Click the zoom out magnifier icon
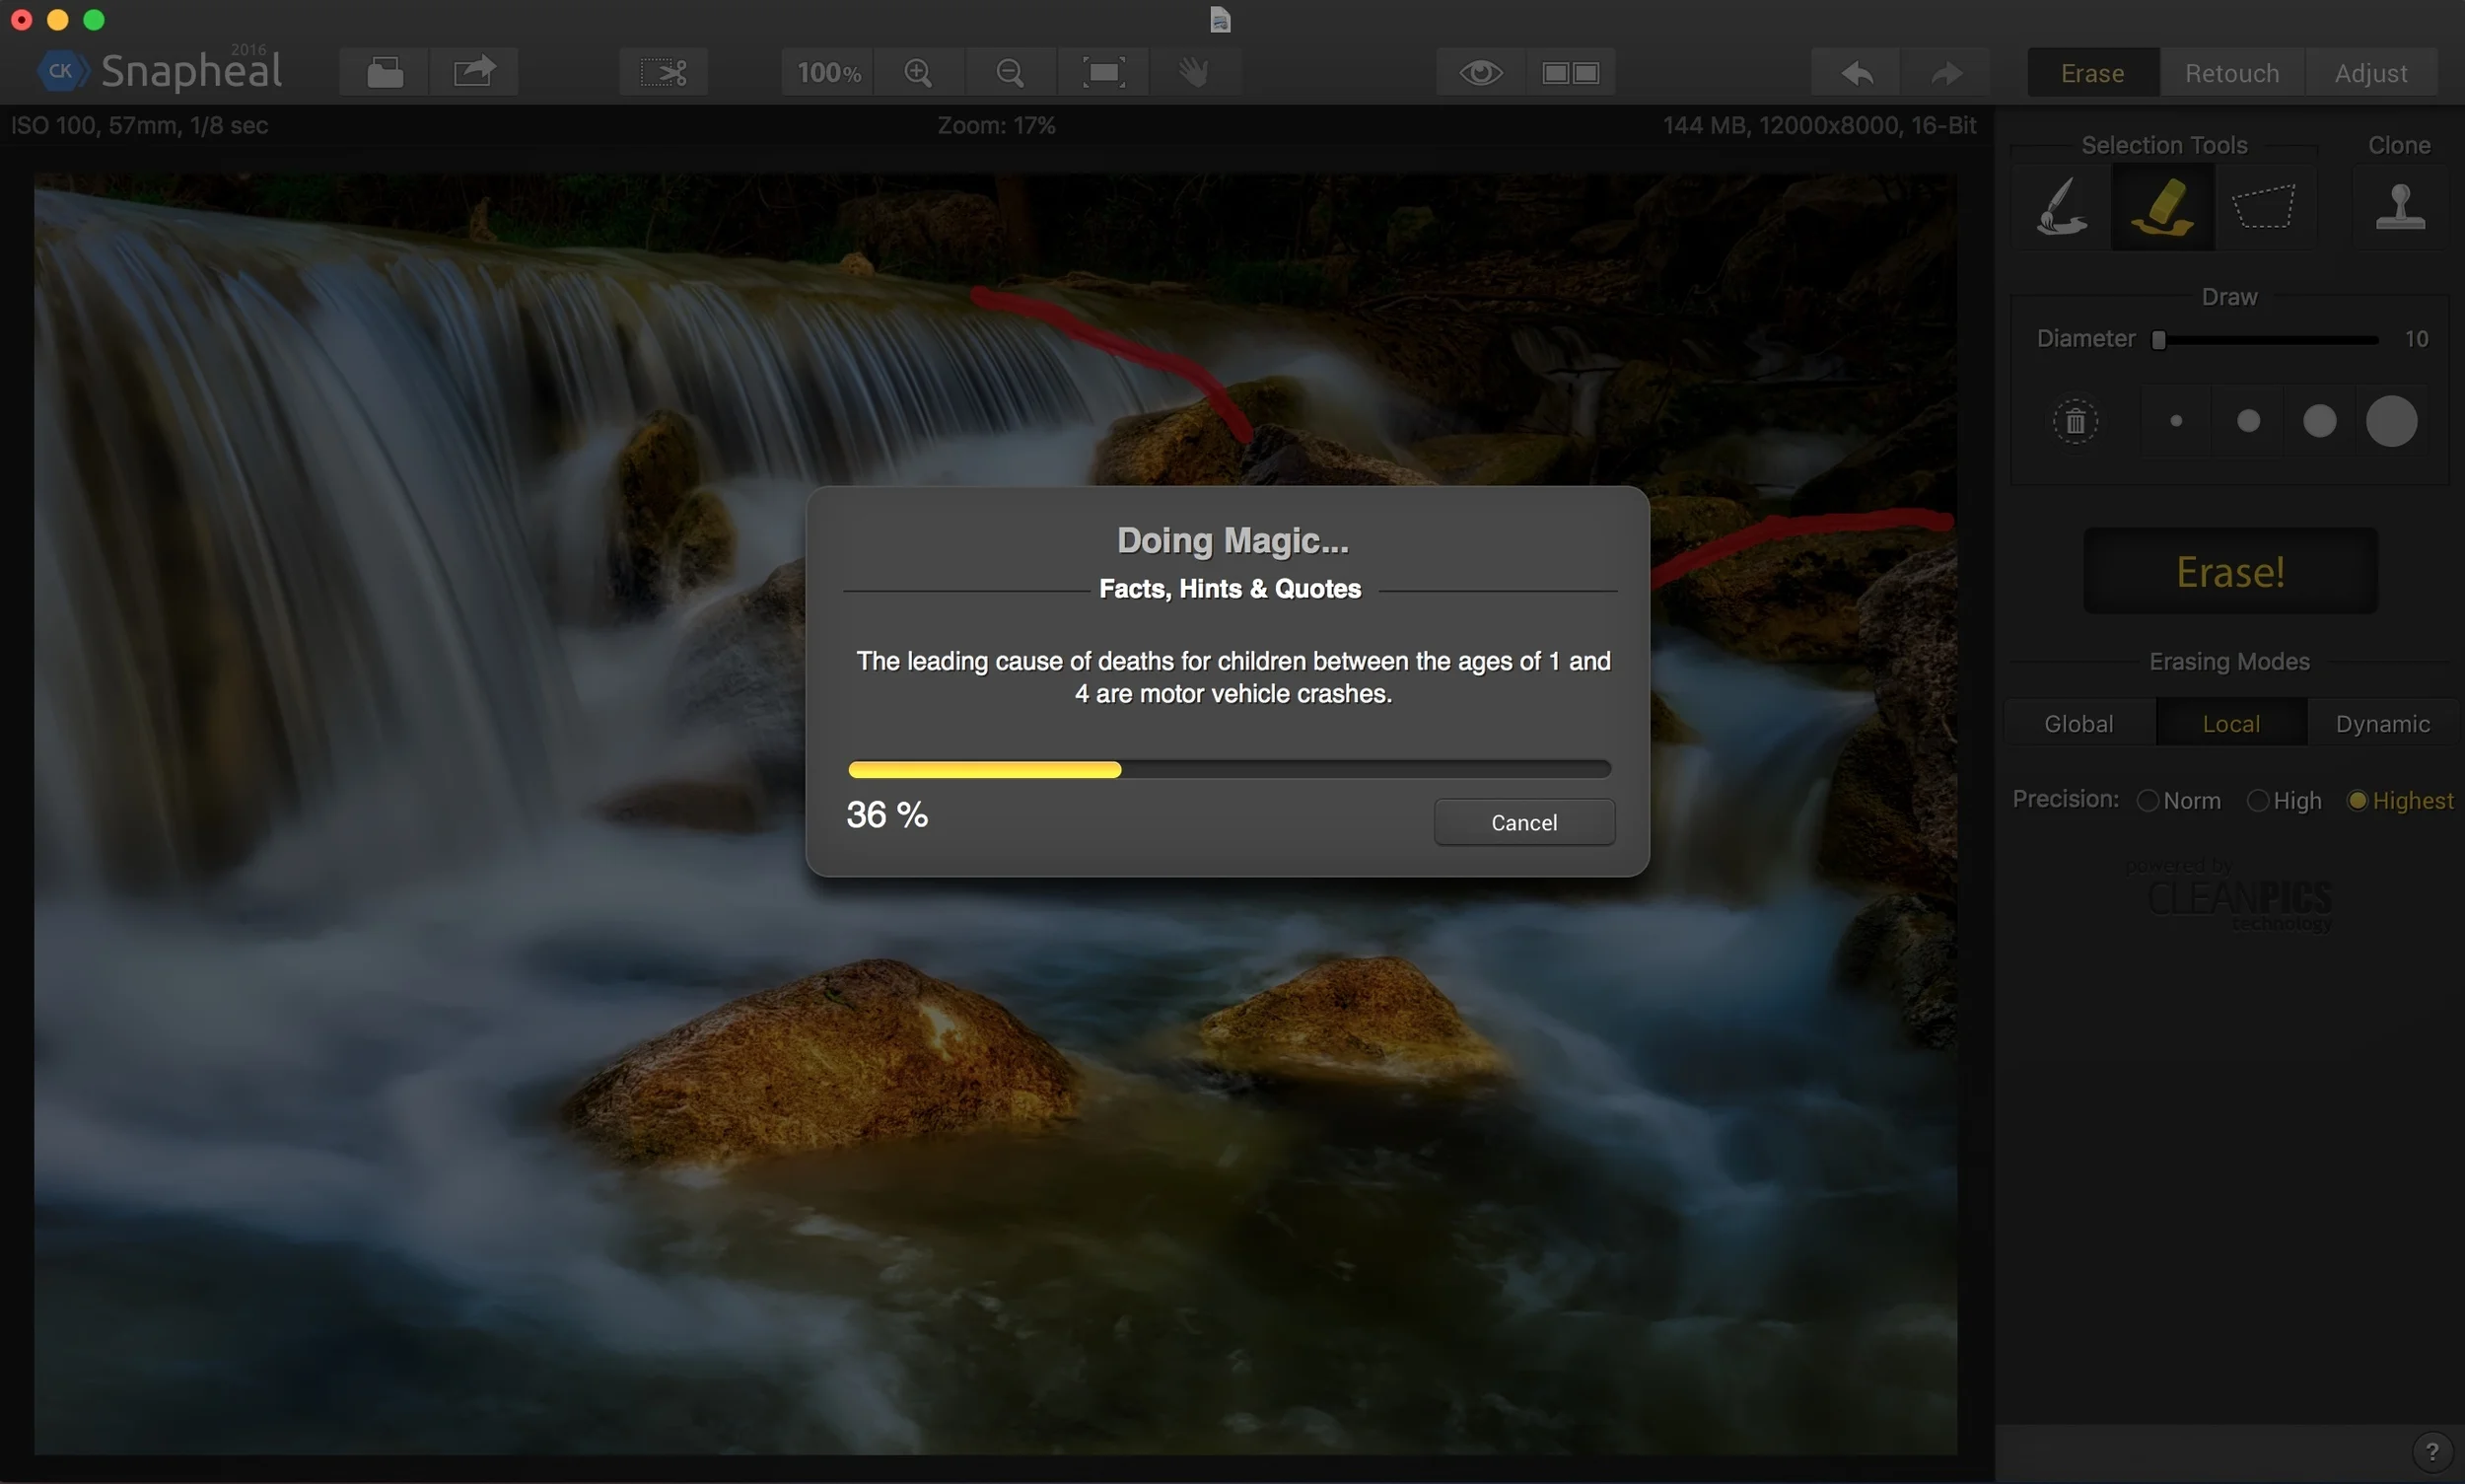 click(x=1010, y=72)
